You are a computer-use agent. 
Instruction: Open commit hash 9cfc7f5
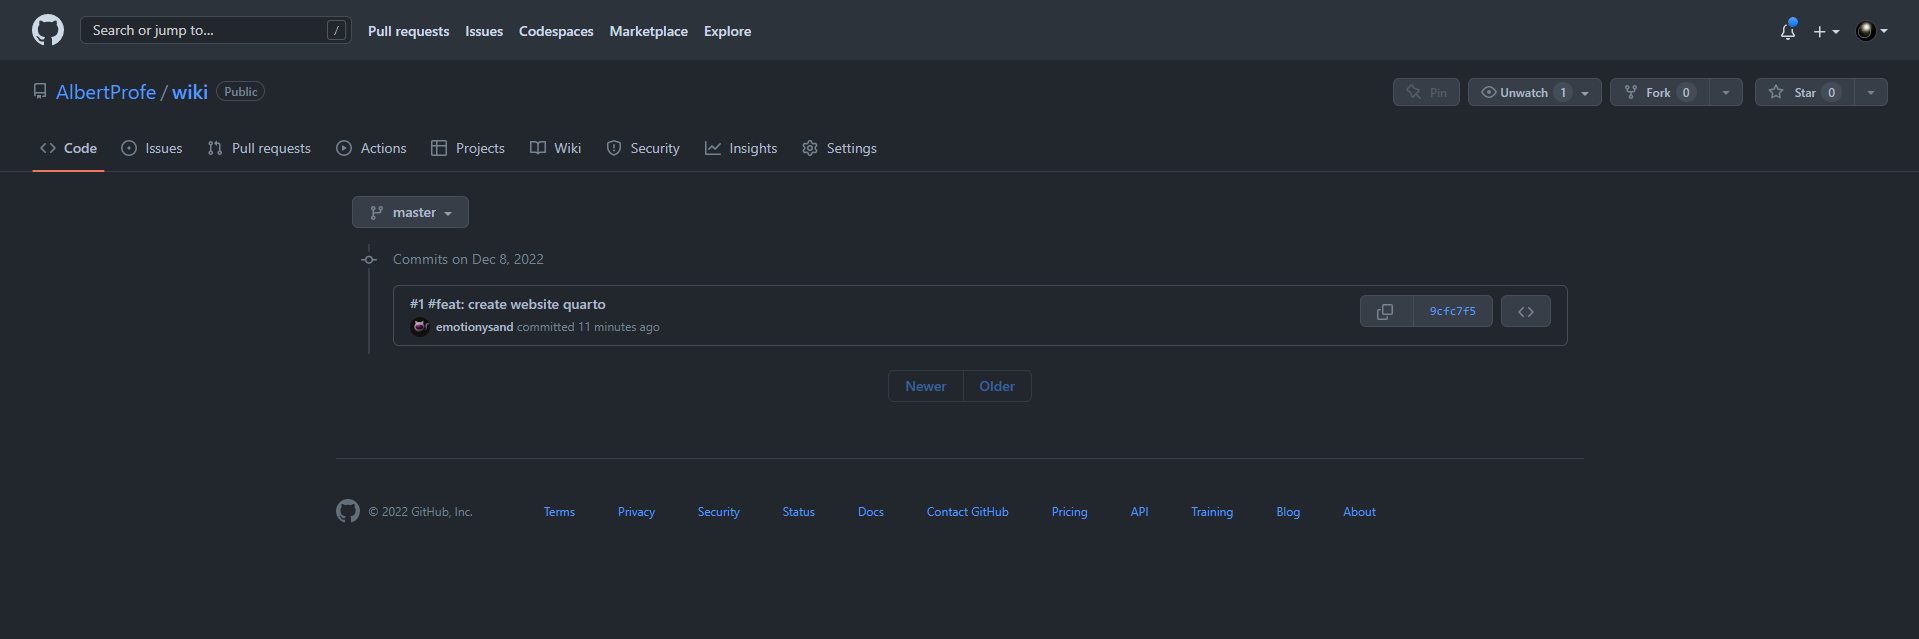[x=1452, y=311]
